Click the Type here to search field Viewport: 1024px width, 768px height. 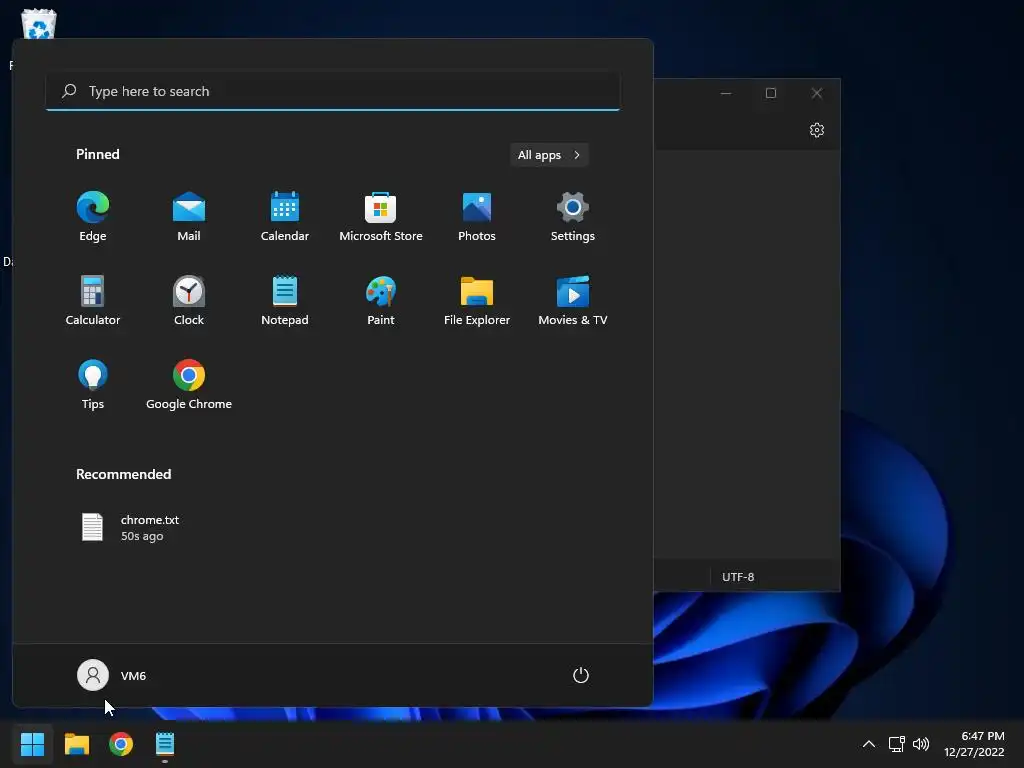[332, 91]
